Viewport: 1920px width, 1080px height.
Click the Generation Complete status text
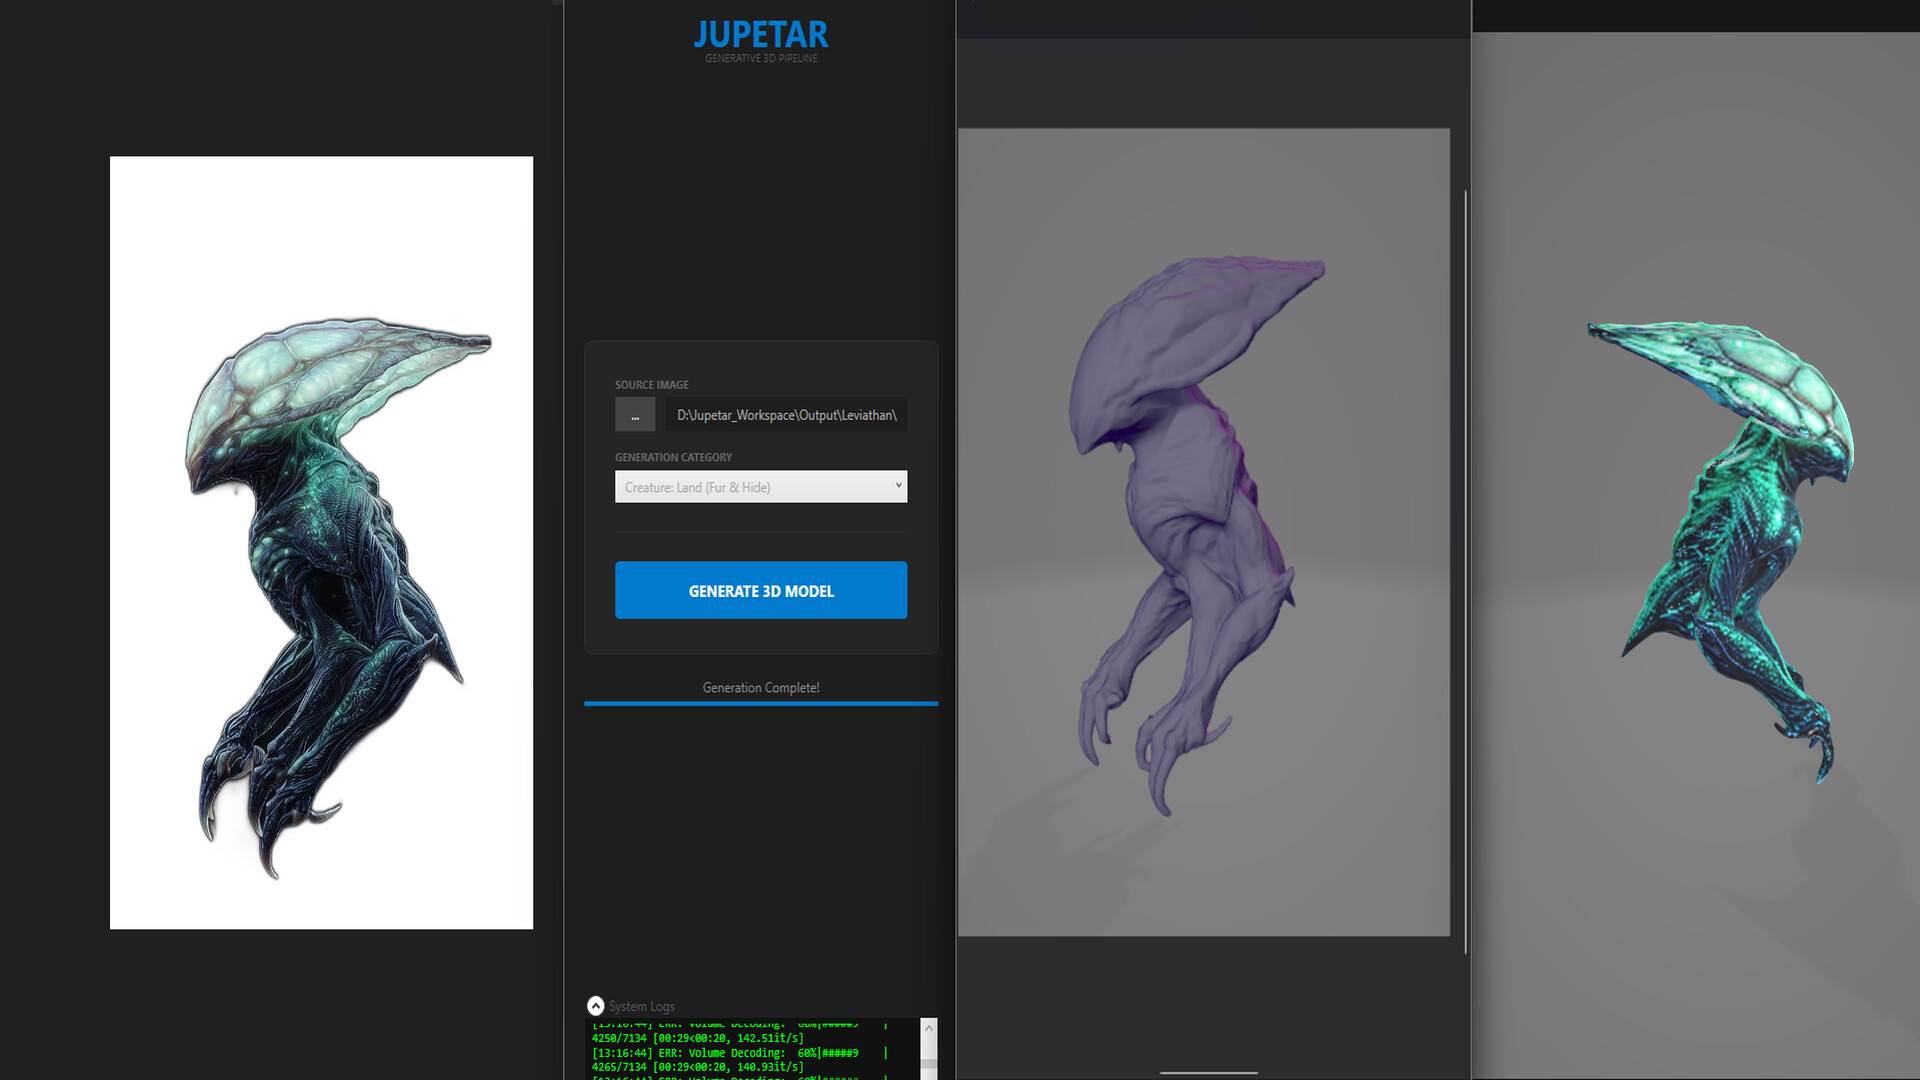(x=761, y=688)
